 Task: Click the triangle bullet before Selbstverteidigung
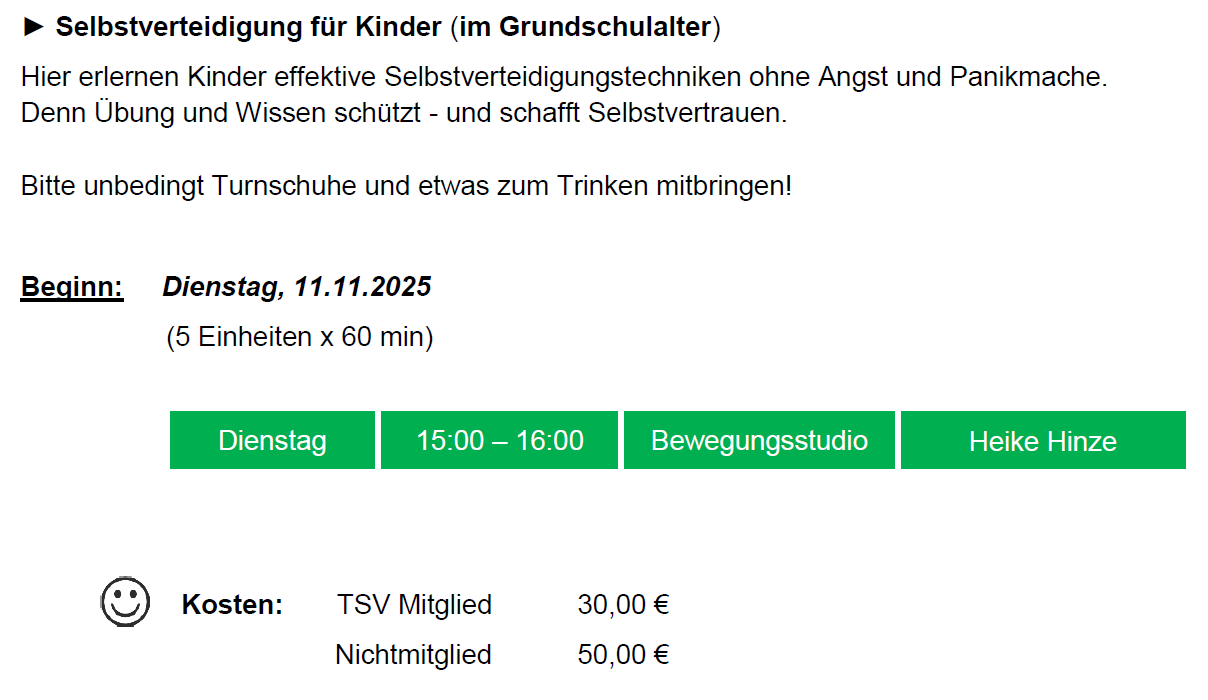pos(34,28)
